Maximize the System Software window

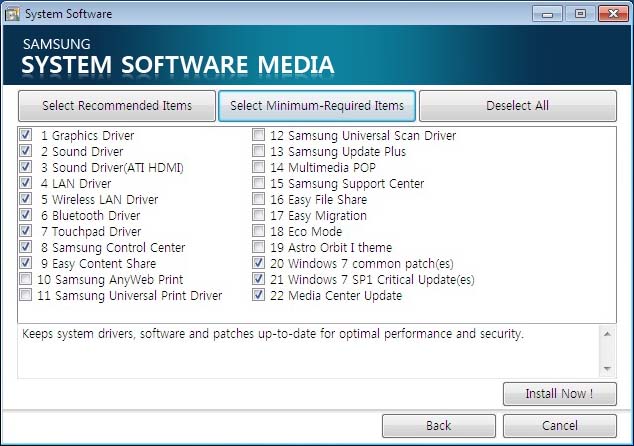(580, 14)
